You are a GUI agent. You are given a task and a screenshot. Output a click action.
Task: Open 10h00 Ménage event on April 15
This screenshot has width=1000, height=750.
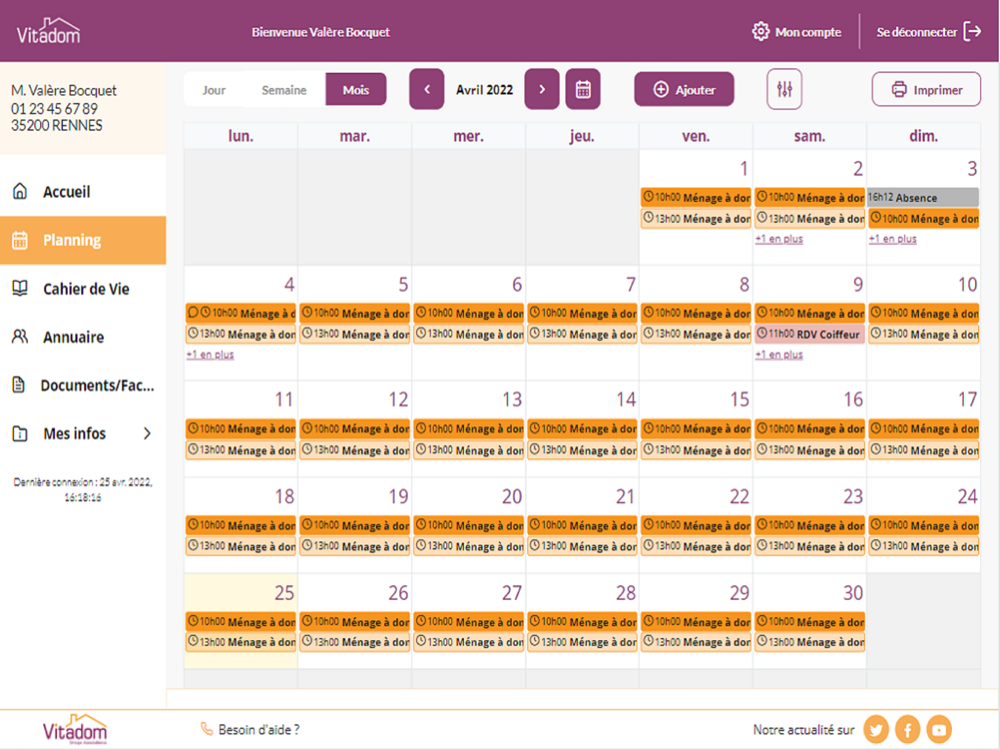695,429
